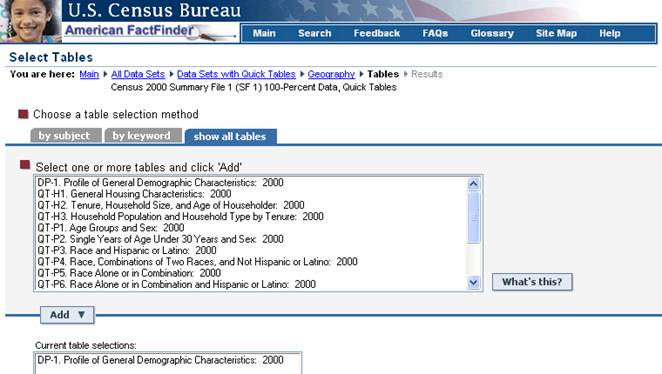This screenshot has width=662, height=374.
Task: Open the Search navigation item
Action: 315,33
